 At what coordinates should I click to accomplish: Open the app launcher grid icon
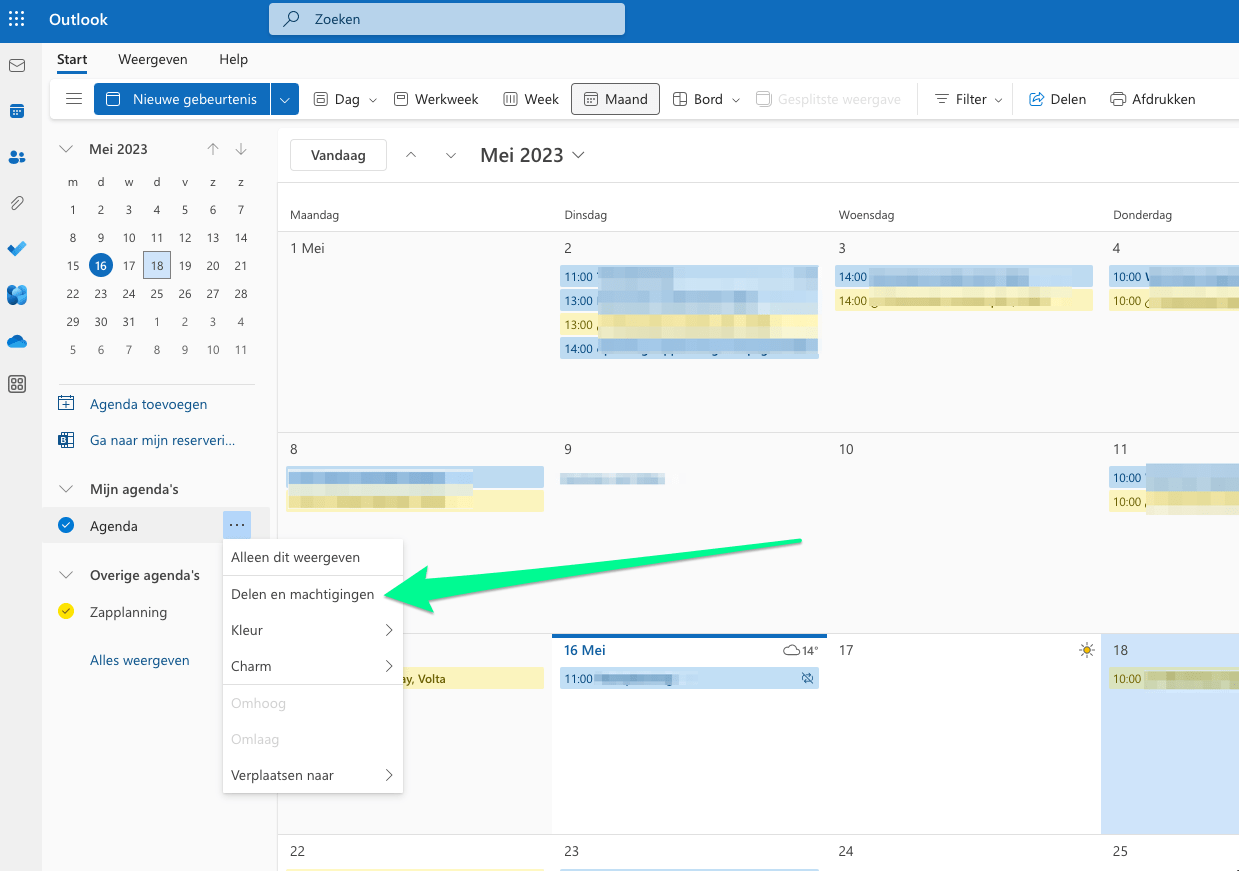[x=17, y=19]
